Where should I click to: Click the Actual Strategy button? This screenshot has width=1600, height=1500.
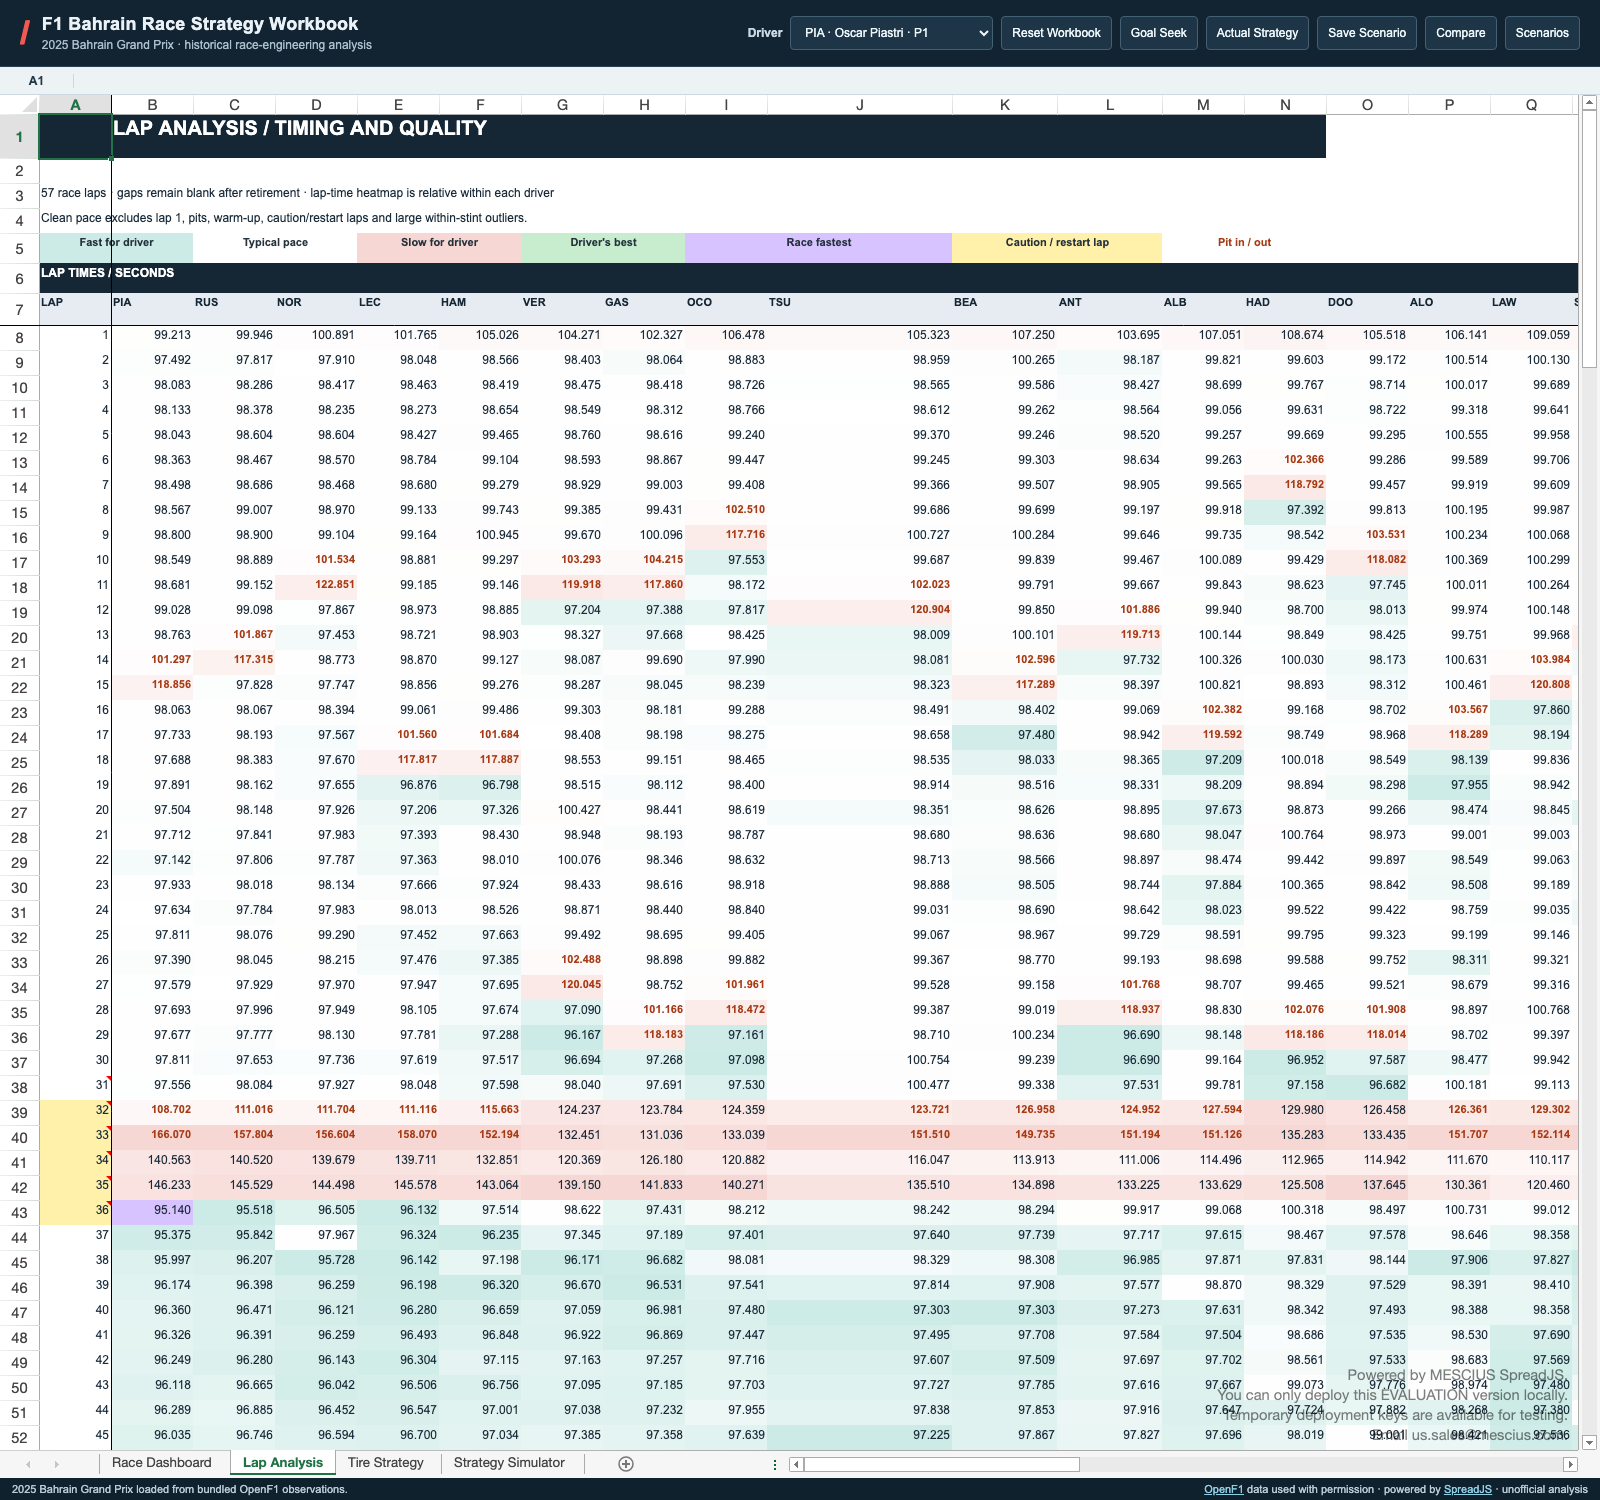pyautogui.click(x=1257, y=33)
